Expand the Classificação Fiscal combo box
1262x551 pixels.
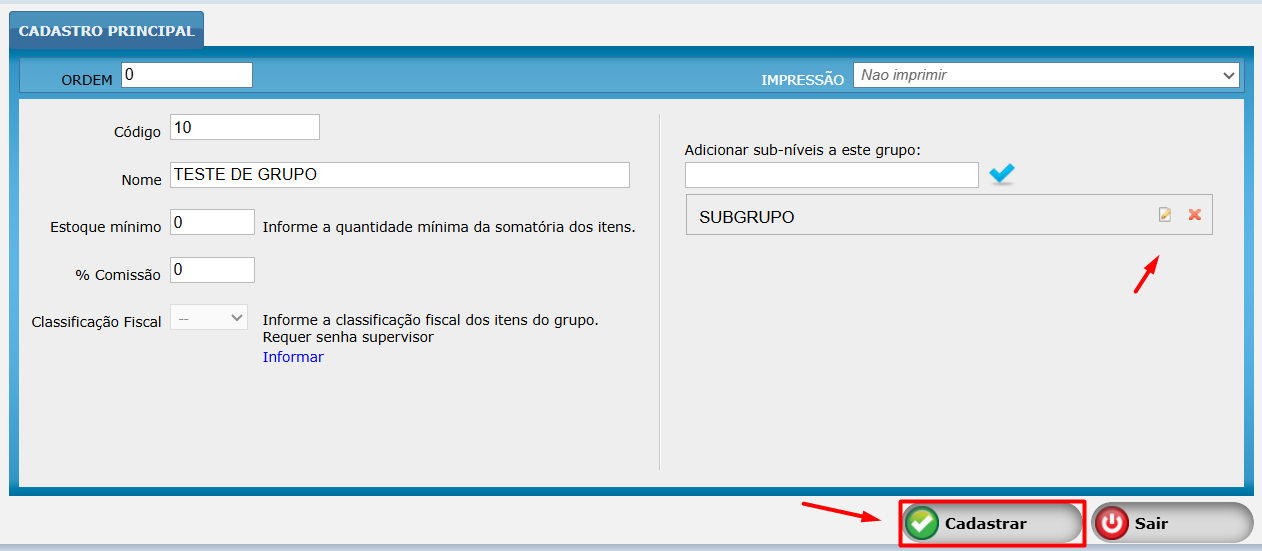(x=209, y=317)
